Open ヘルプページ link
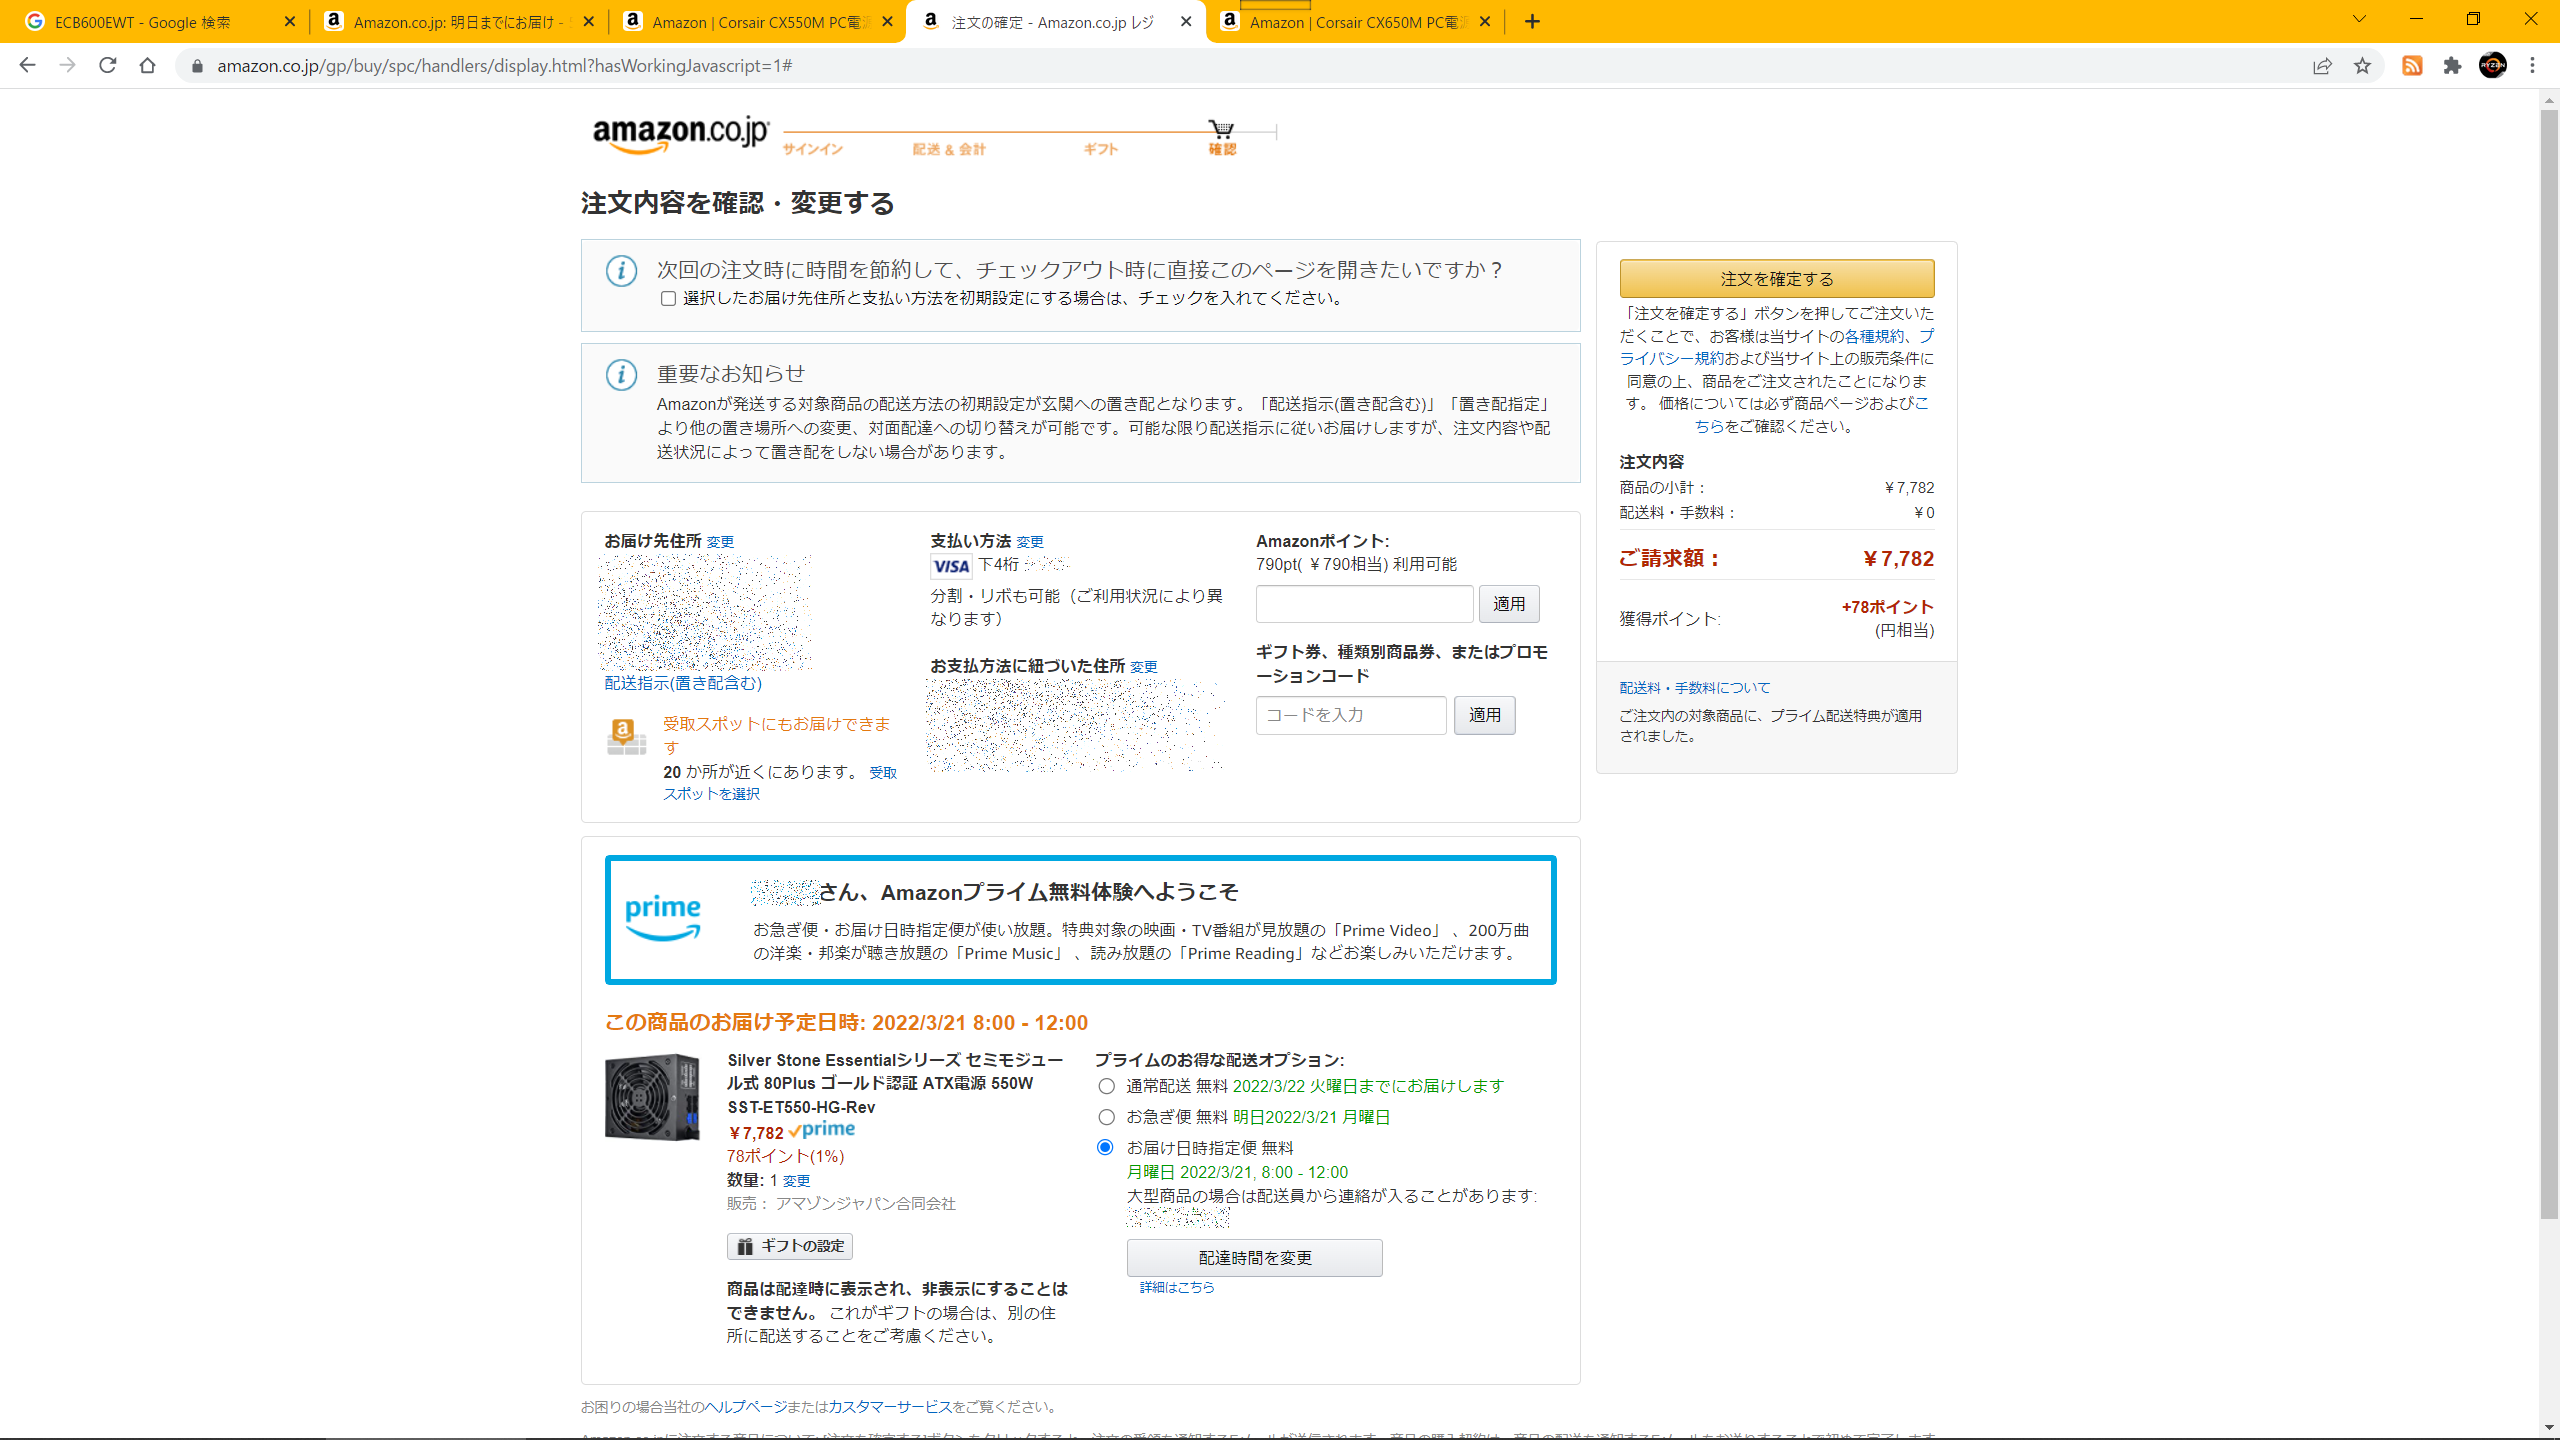This screenshot has width=2560, height=1440. tap(745, 1407)
